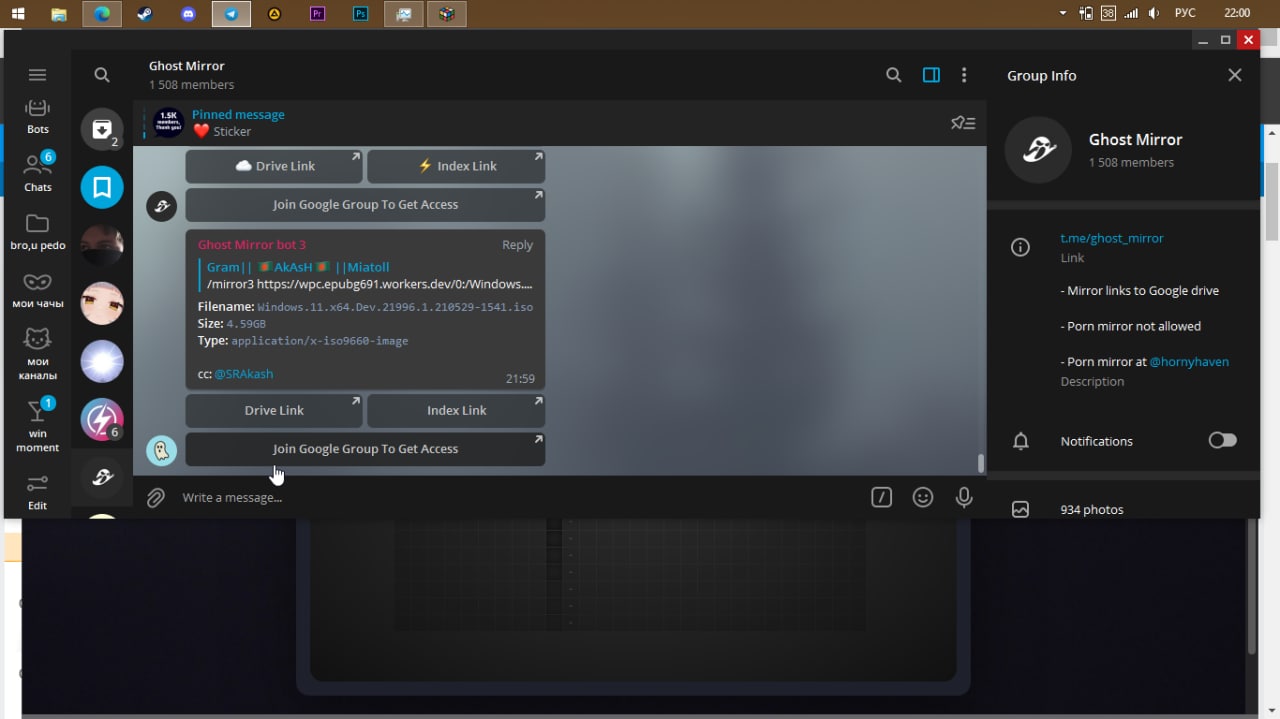Screen dimensions: 1280x719
Task: Click lower Join Google Group To Get Access
Action: click(x=365, y=449)
